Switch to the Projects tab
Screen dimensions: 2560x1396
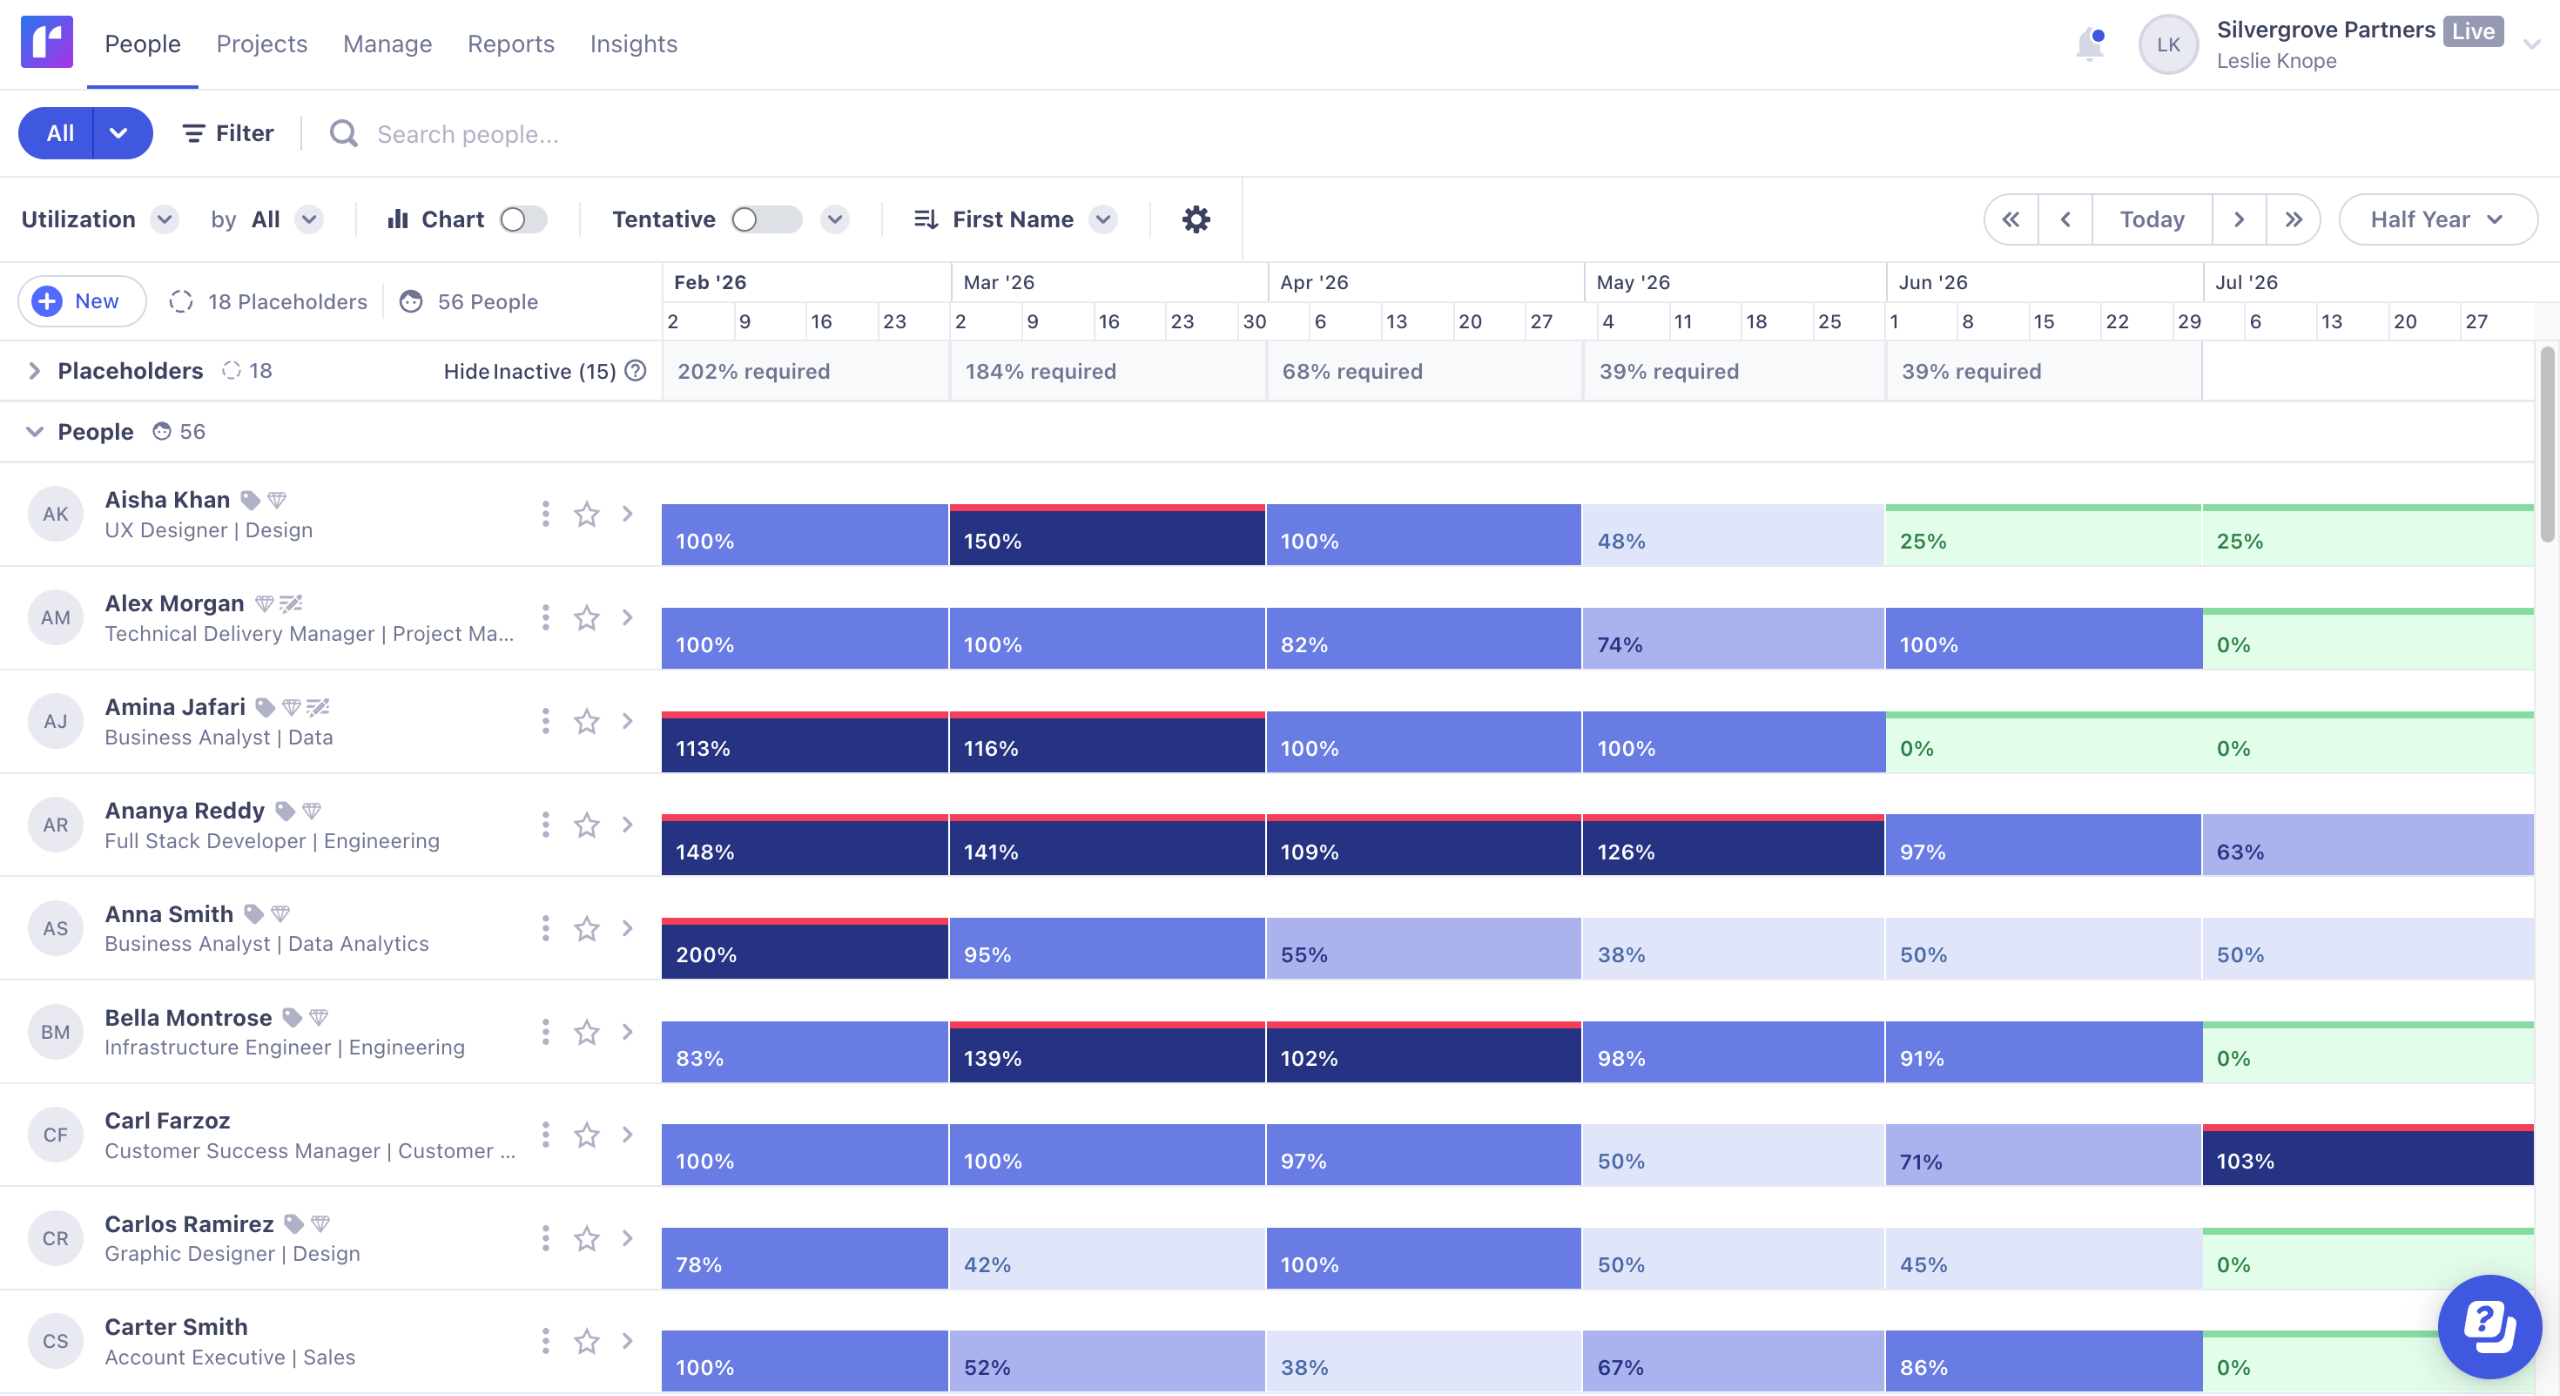point(262,44)
